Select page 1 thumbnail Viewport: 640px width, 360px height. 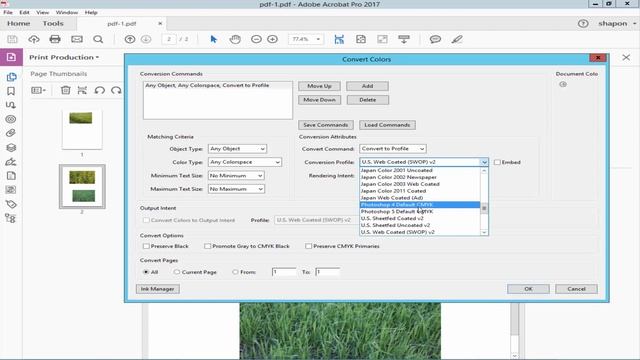(82, 129)
